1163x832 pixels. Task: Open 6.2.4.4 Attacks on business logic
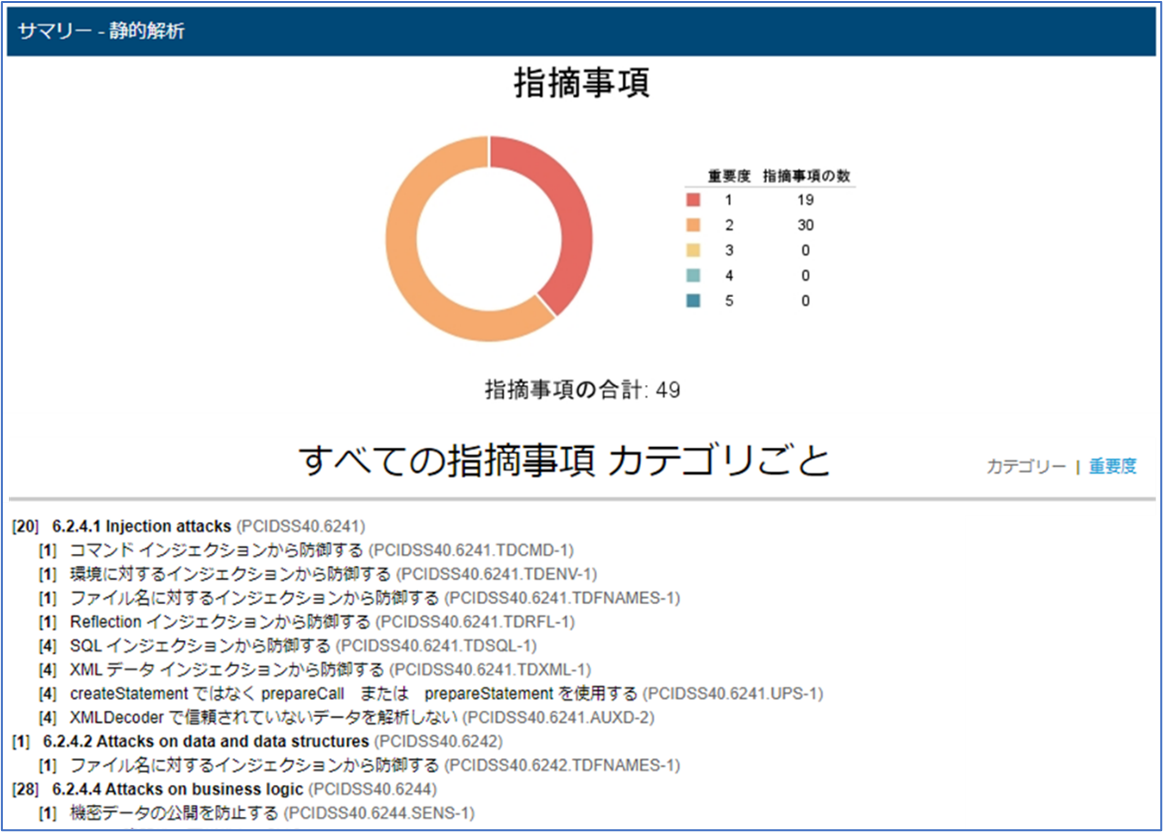click(174, 789)
